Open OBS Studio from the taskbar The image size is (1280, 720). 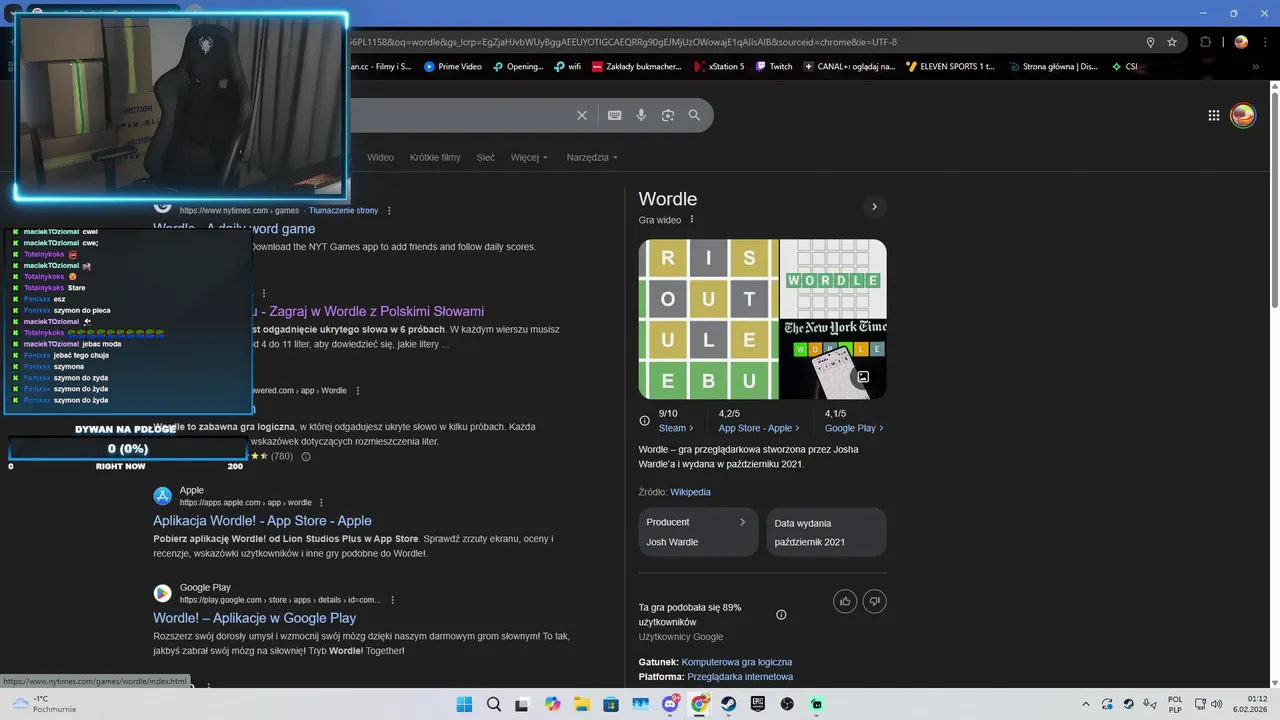click(787, 704)
